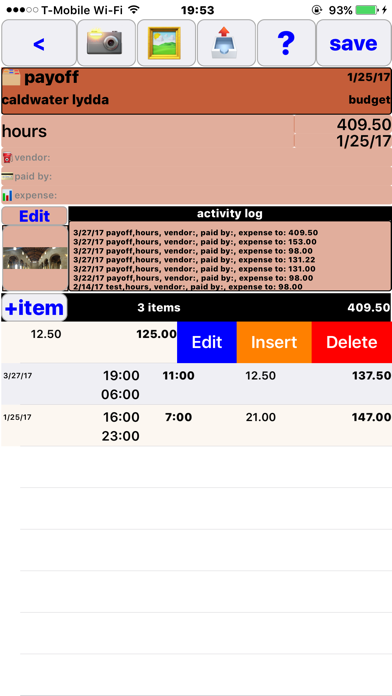Tap the 16:00 start time
Viewport: 392px width, 696px height.
pyautogui.click(x=121, y=417)
